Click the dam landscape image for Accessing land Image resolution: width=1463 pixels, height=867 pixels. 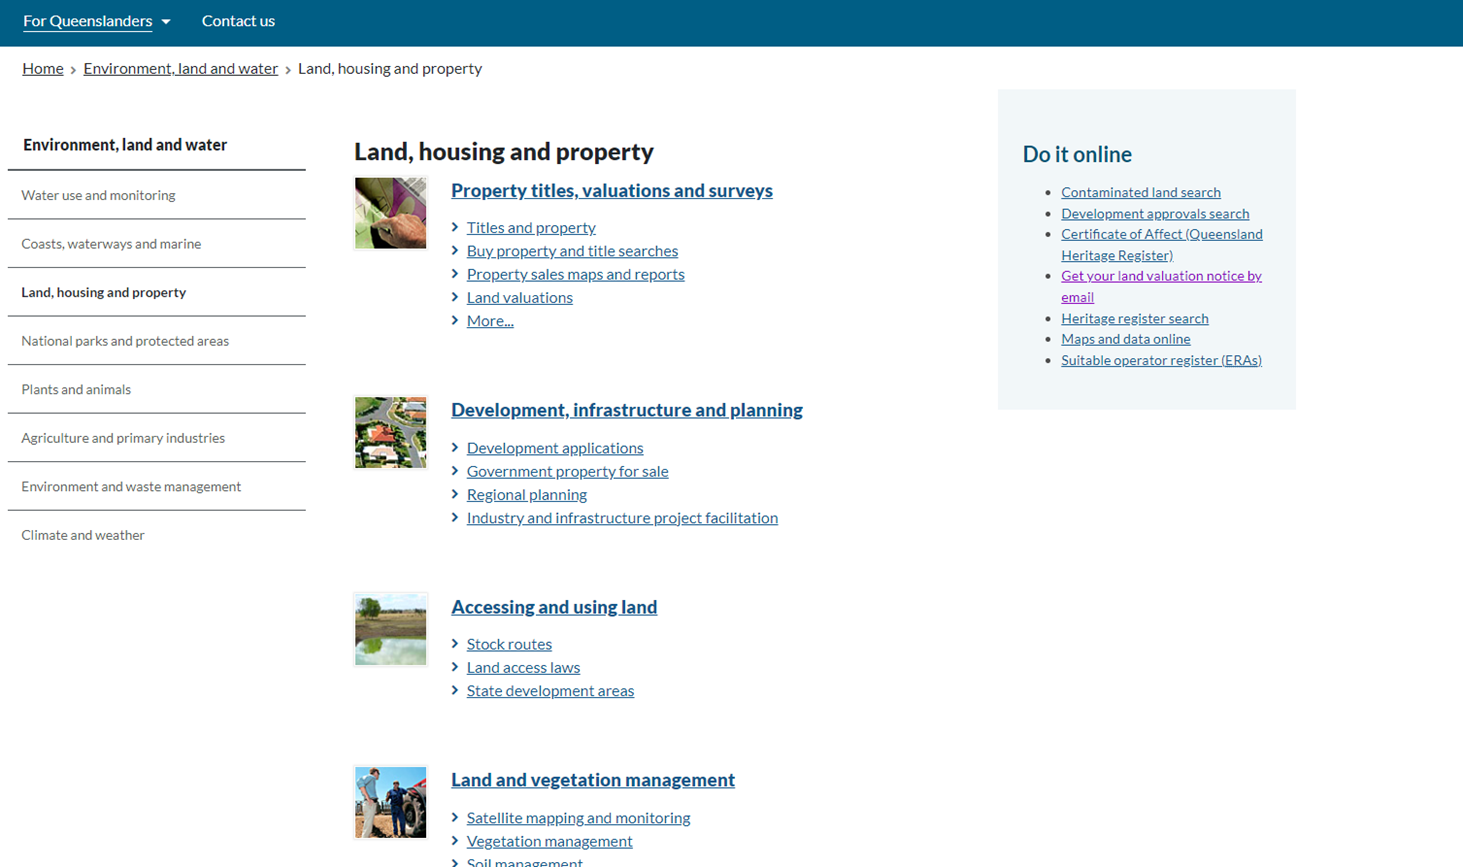(x=390, y=629)
